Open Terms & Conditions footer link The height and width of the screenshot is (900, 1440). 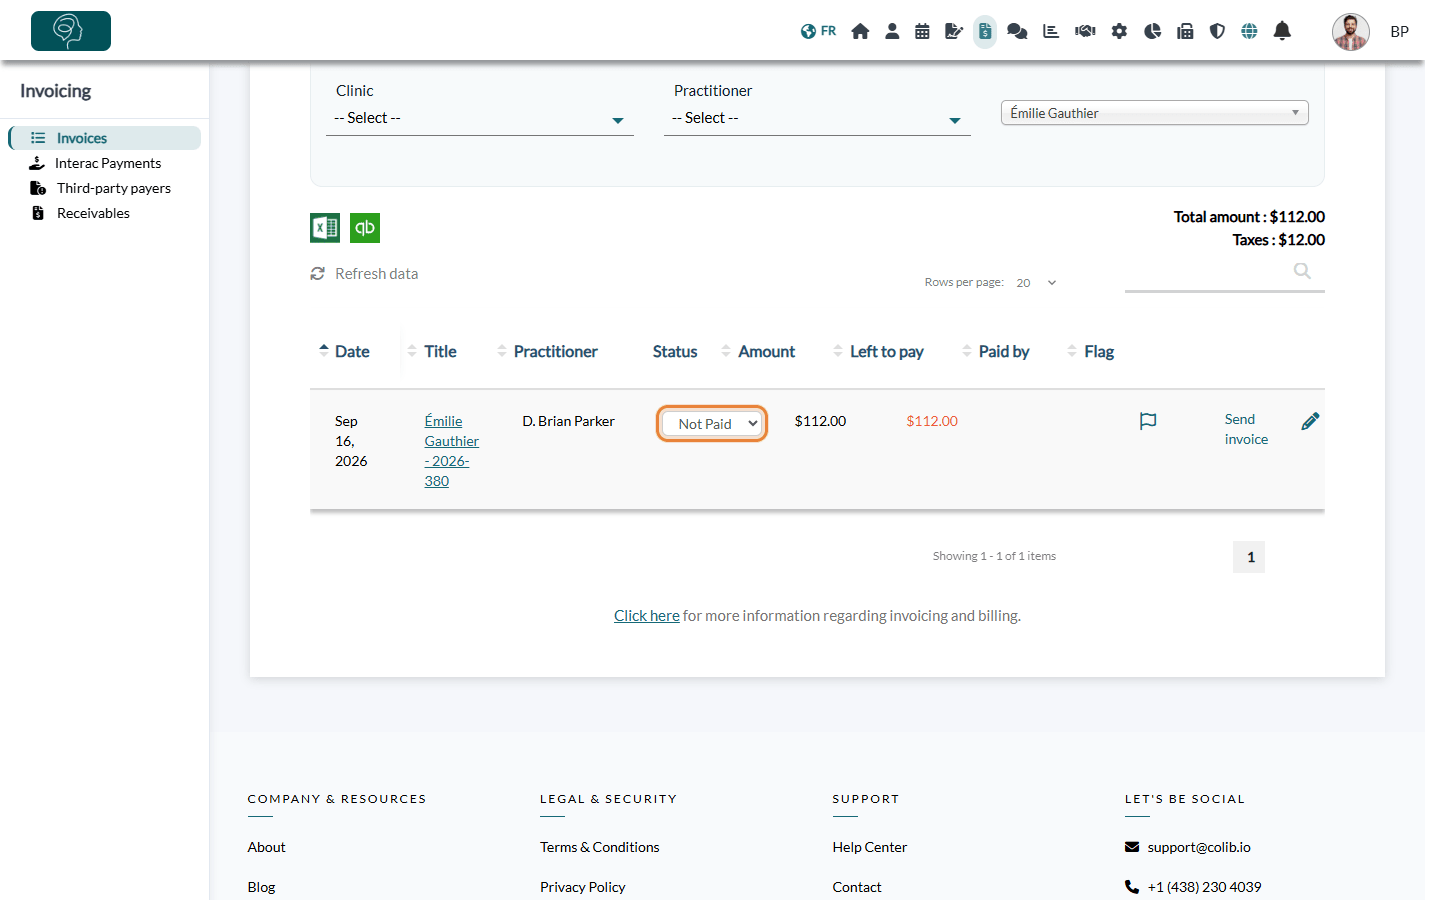click(x=600, y=847)
